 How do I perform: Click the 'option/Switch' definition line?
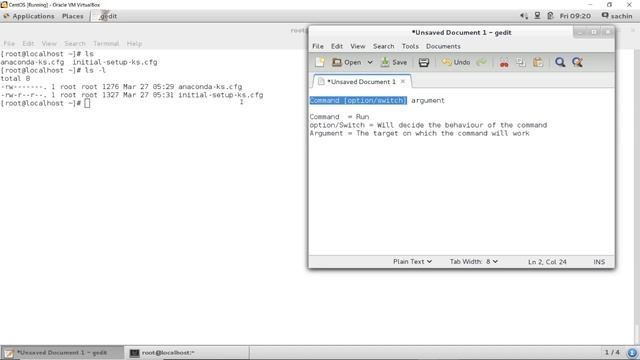[428, 125]
